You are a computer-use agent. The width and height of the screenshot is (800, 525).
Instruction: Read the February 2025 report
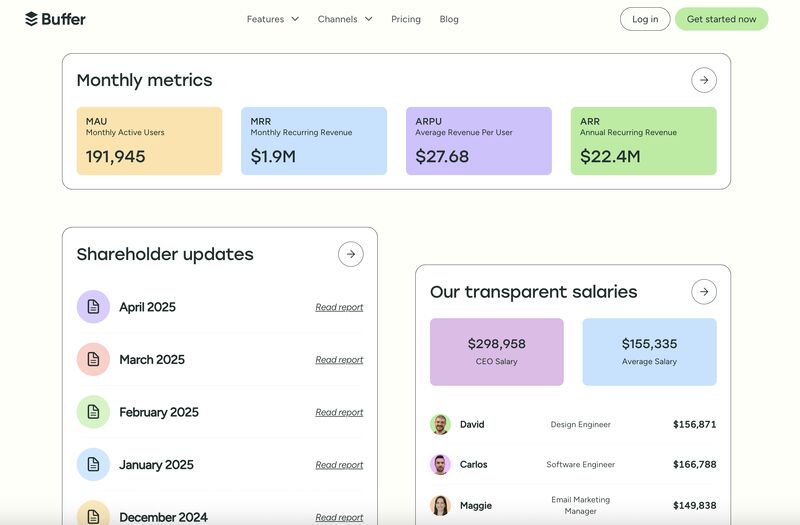(x=339, y=412)
